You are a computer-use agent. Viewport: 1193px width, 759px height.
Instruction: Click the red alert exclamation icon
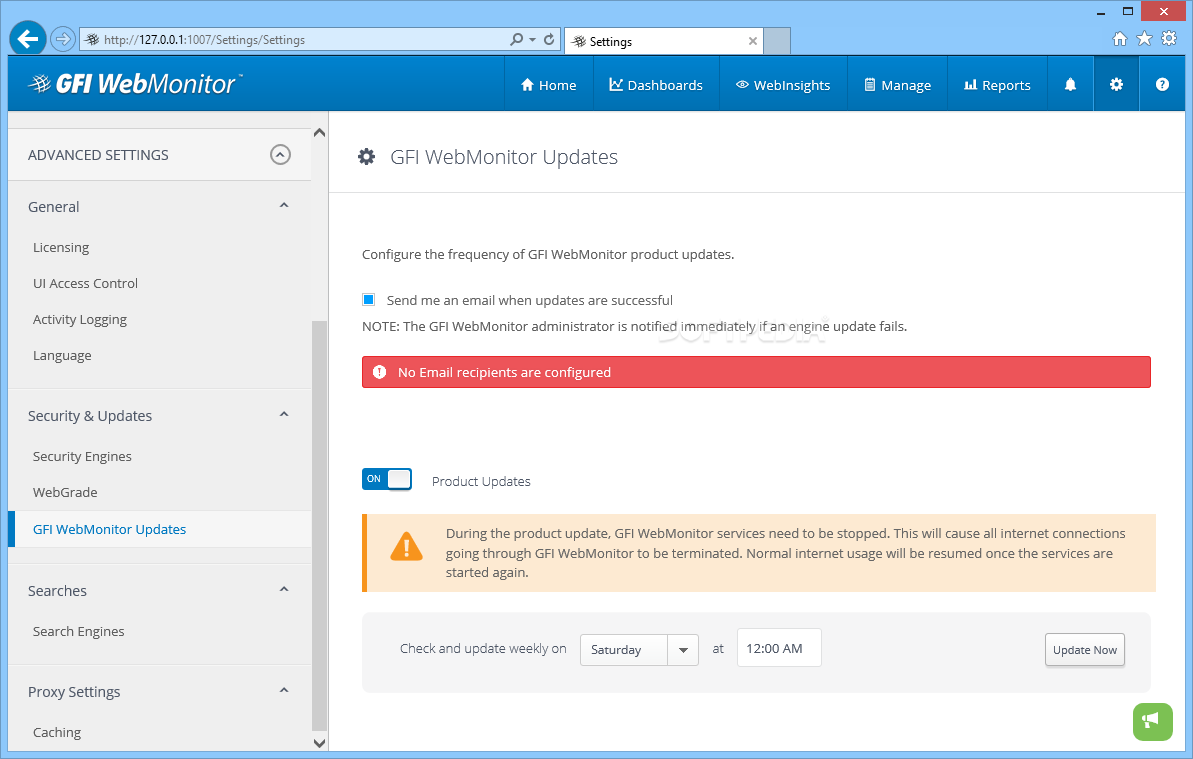[x=379, y=372]
